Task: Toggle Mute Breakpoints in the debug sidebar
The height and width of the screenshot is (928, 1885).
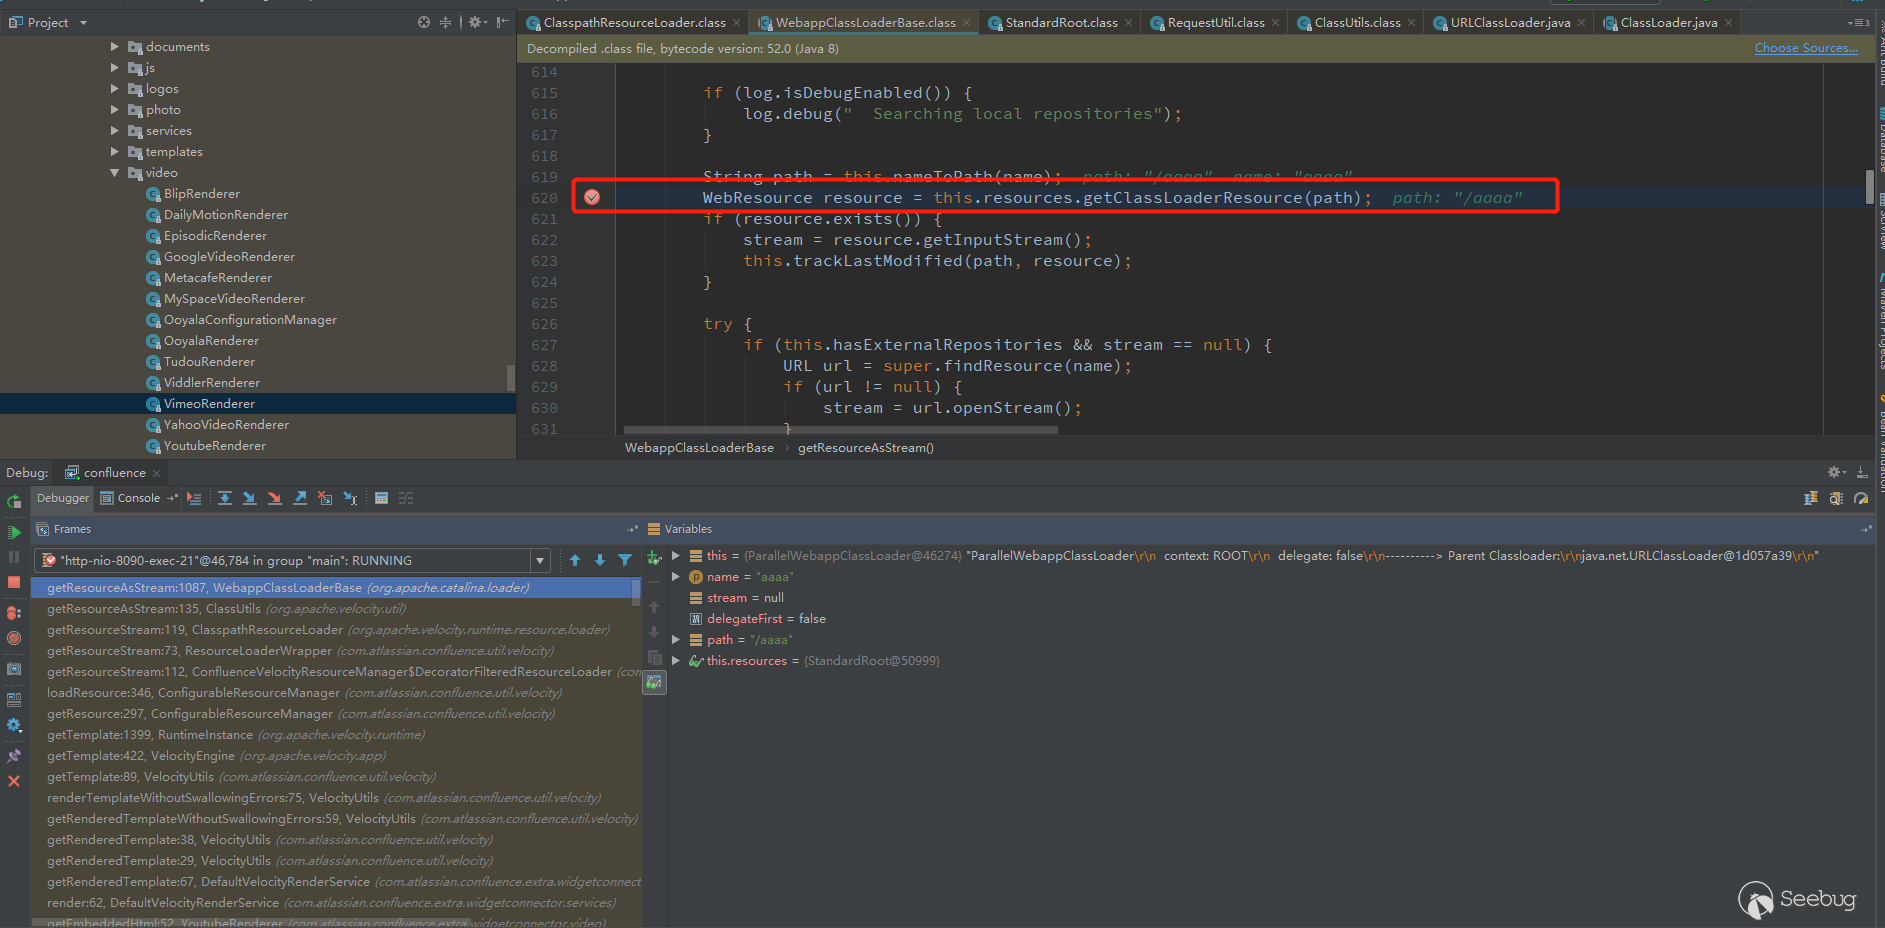Action: (14, 638)
